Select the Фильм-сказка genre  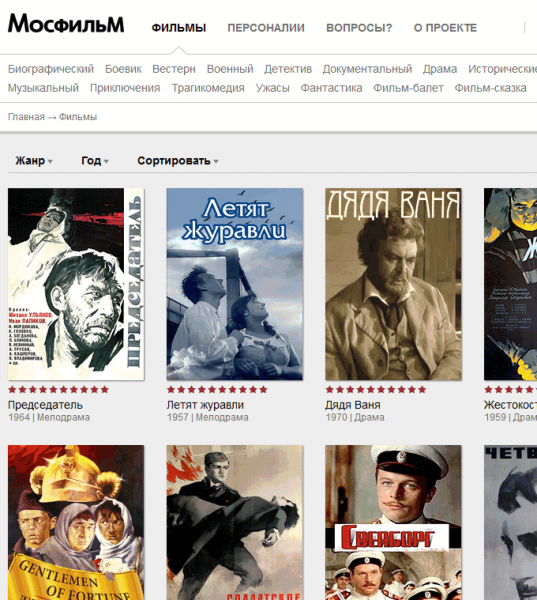(x=490, y=88)
